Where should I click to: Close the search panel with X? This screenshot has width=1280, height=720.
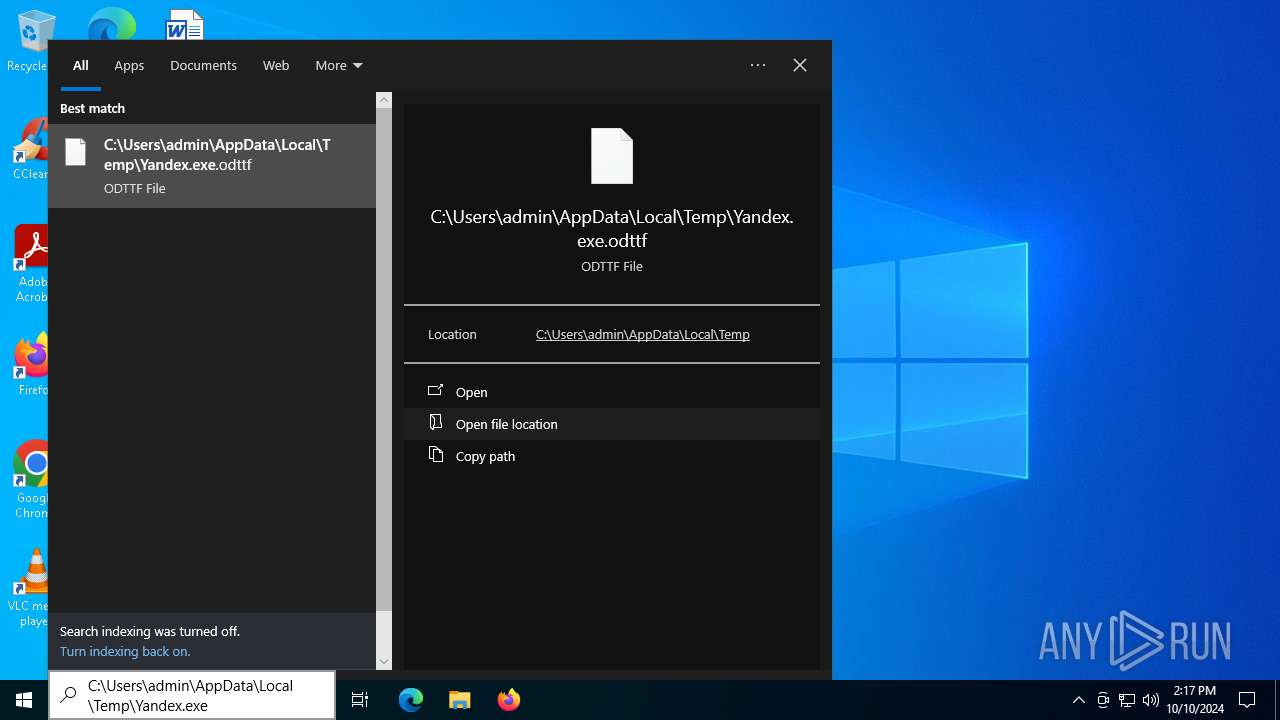[800, 65]
